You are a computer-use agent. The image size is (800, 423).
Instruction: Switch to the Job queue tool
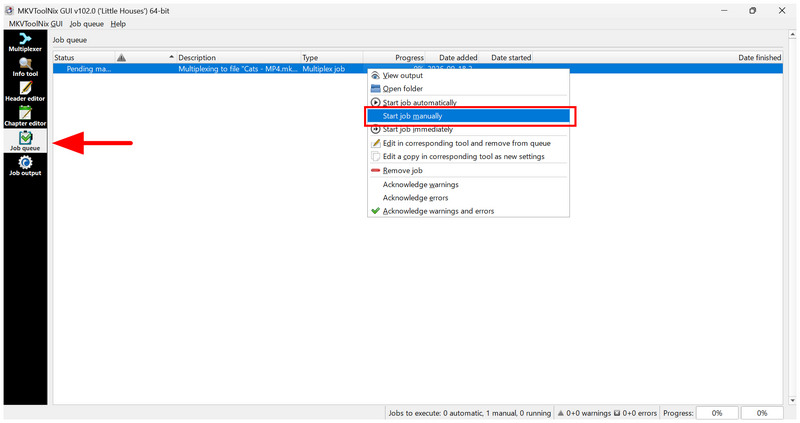(25, 141)
